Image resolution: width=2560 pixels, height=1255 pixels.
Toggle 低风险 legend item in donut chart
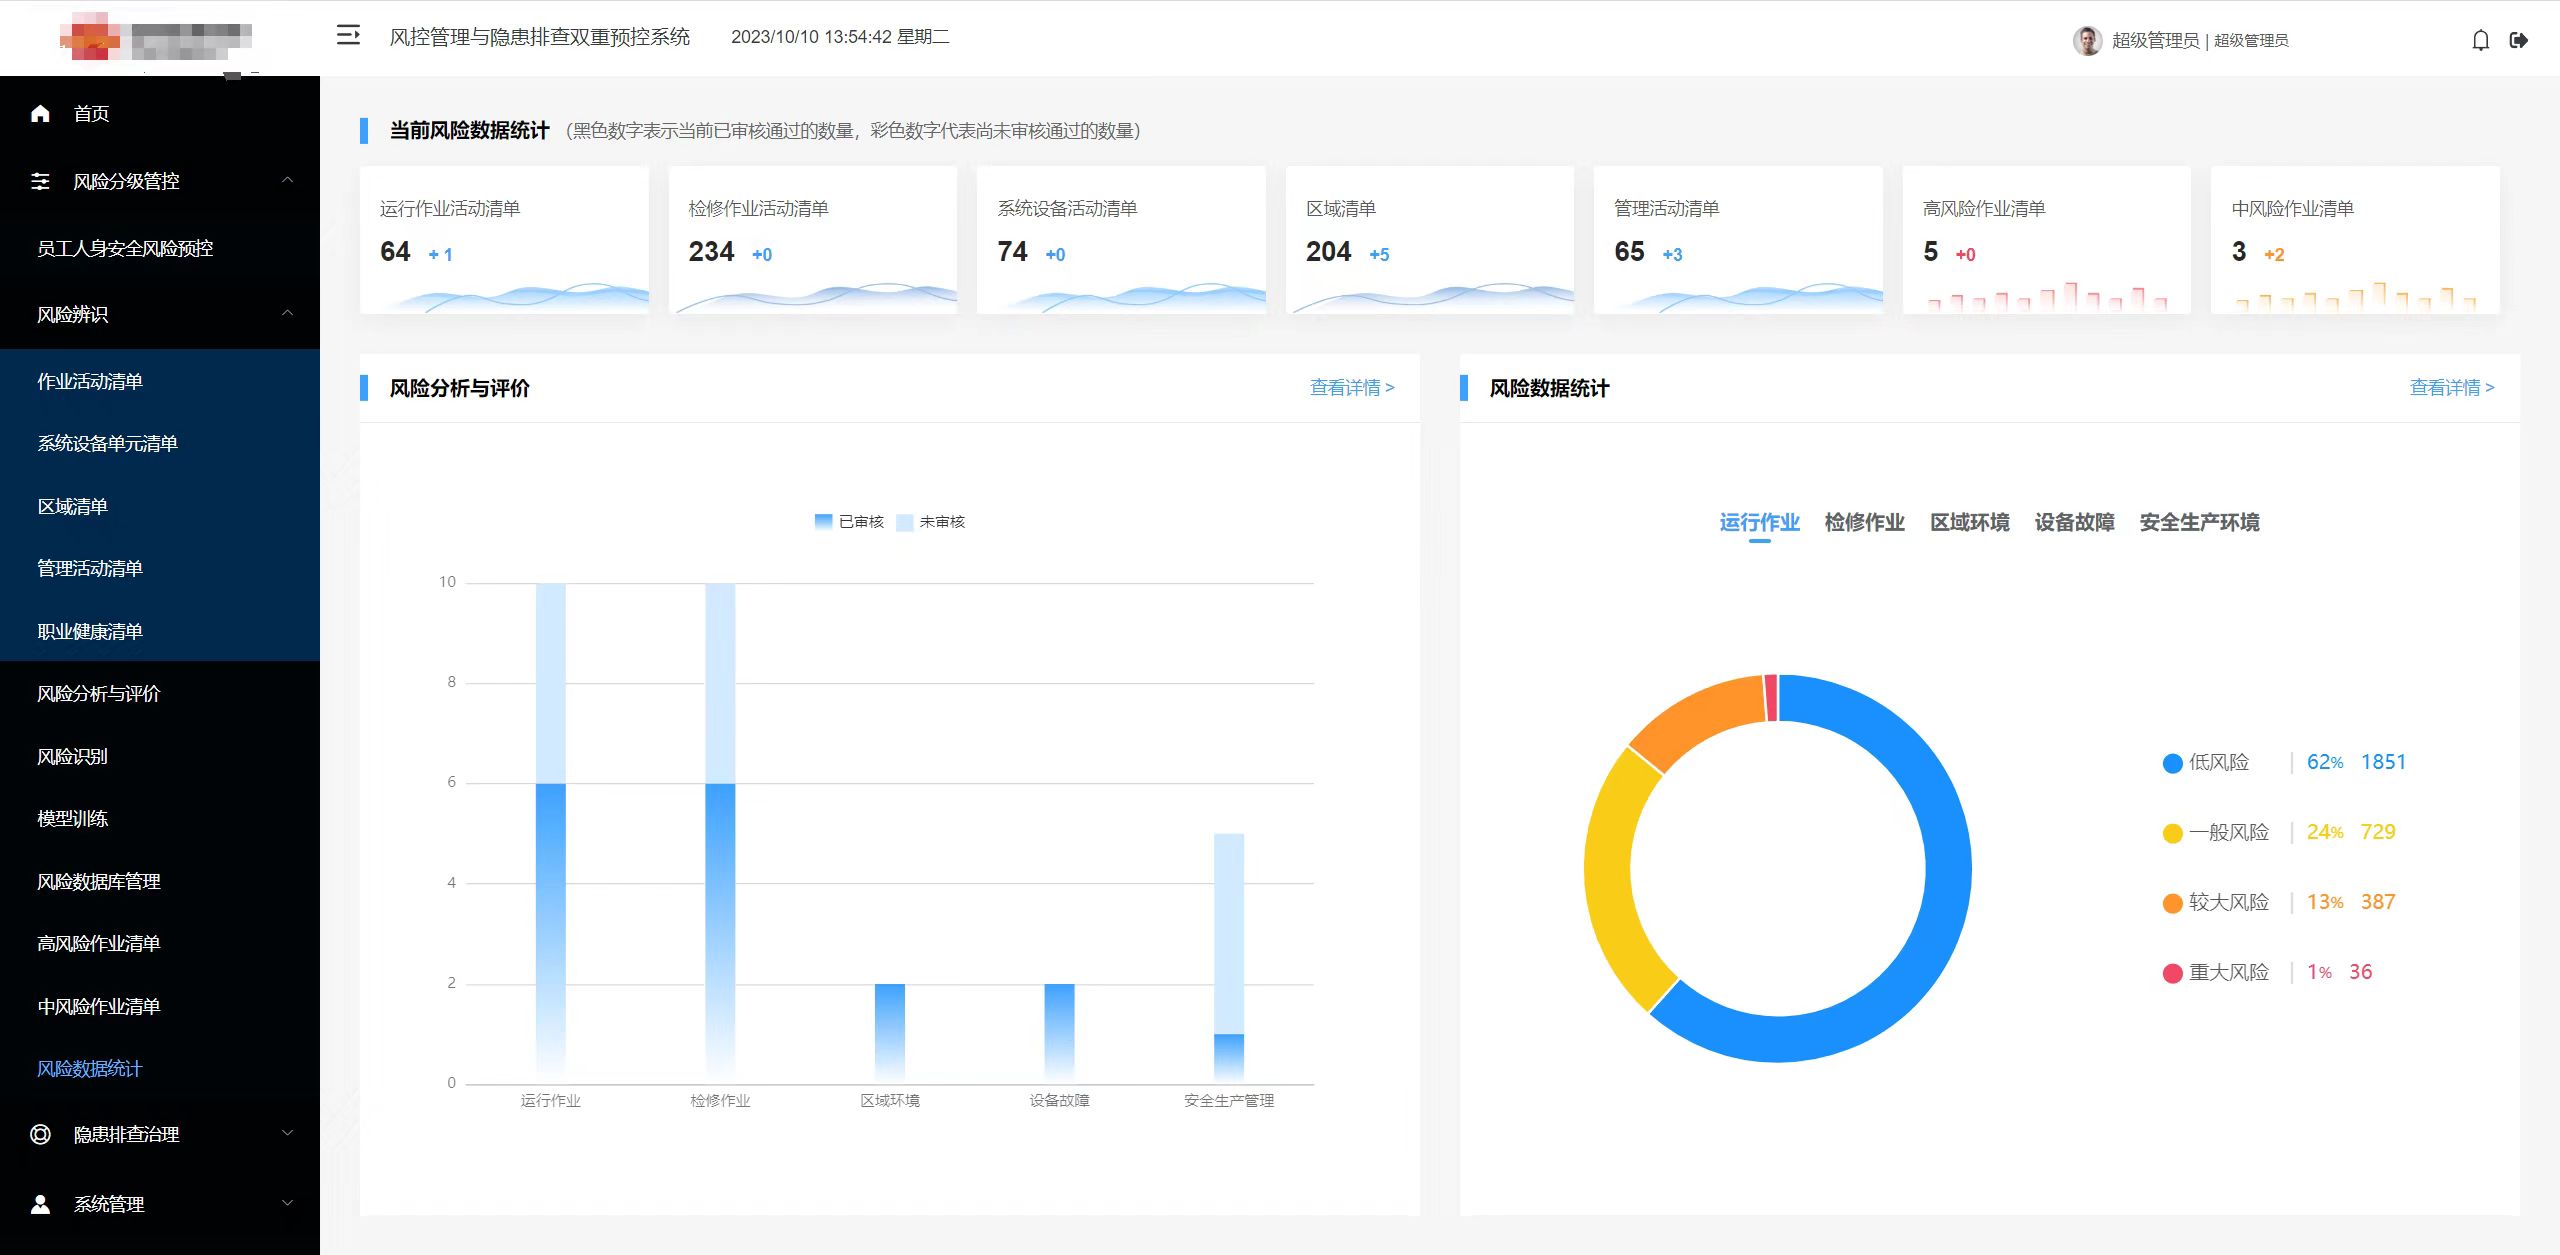2205,762
